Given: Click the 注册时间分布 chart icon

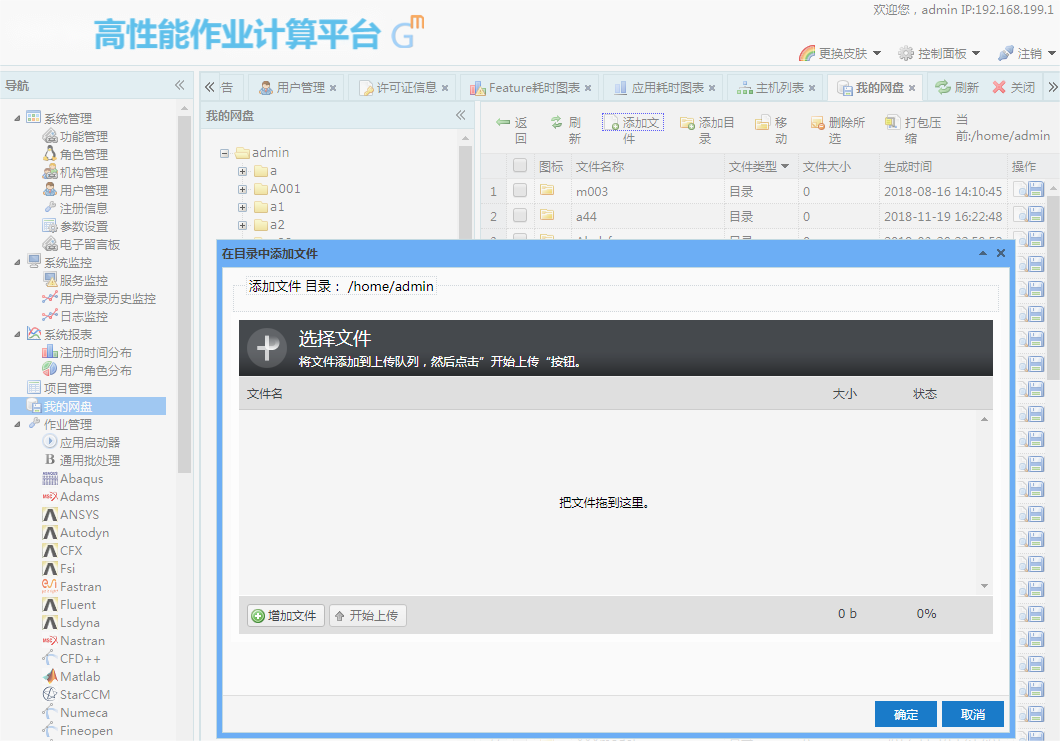Looking at the screenshot, I should (50, 352).
